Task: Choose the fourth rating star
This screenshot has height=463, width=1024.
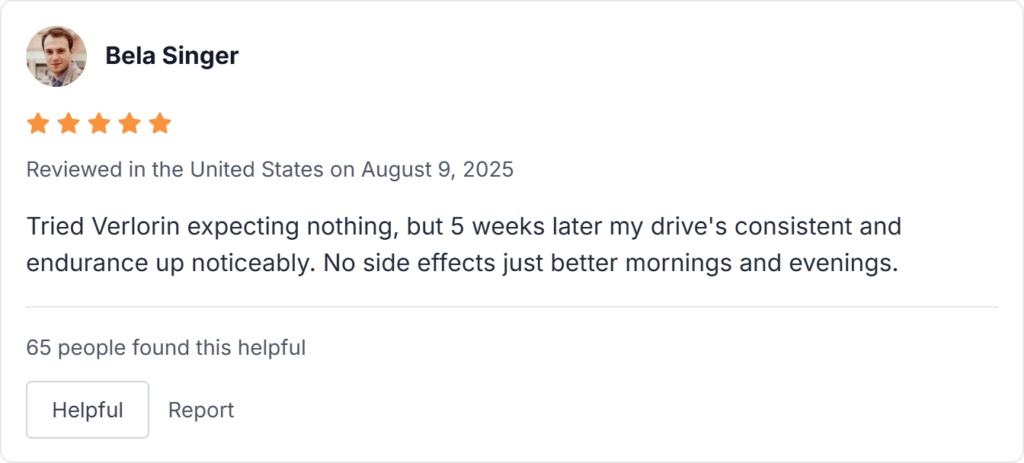Action: [129, 124]
